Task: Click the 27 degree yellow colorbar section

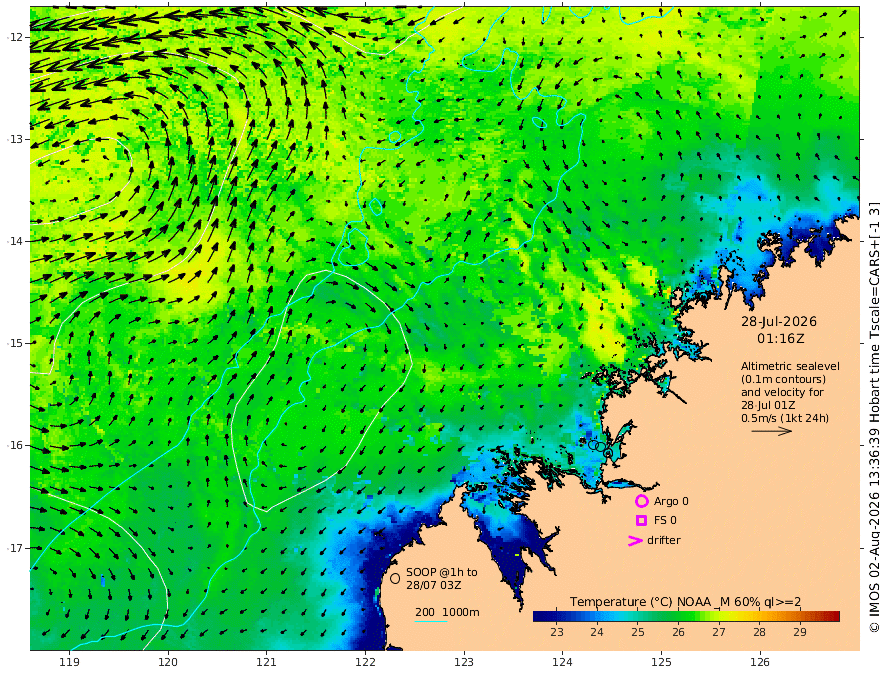Action: click(x=719, y=616)
